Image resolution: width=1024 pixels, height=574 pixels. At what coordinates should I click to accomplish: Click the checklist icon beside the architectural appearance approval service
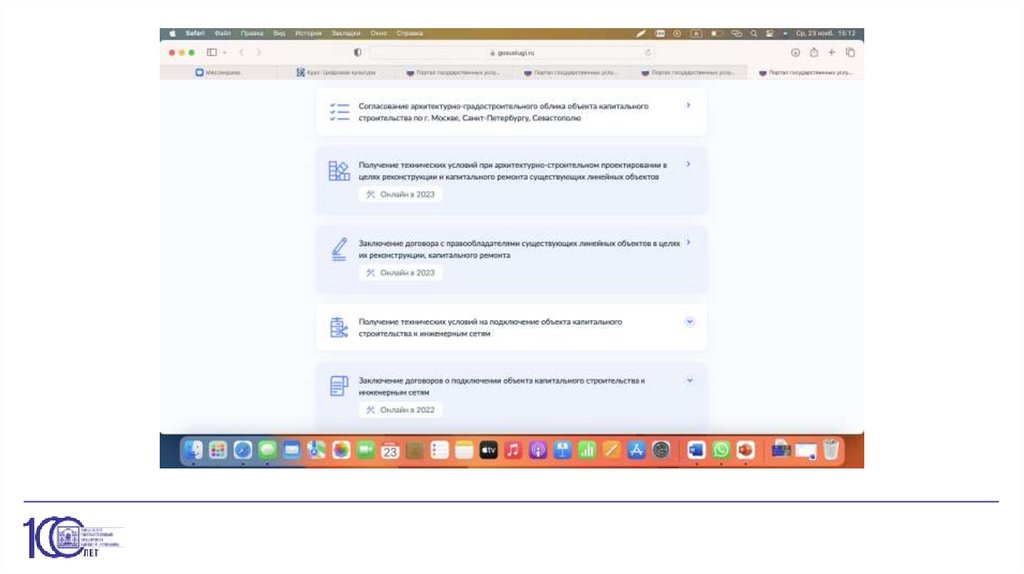click(x=339, y=111)
